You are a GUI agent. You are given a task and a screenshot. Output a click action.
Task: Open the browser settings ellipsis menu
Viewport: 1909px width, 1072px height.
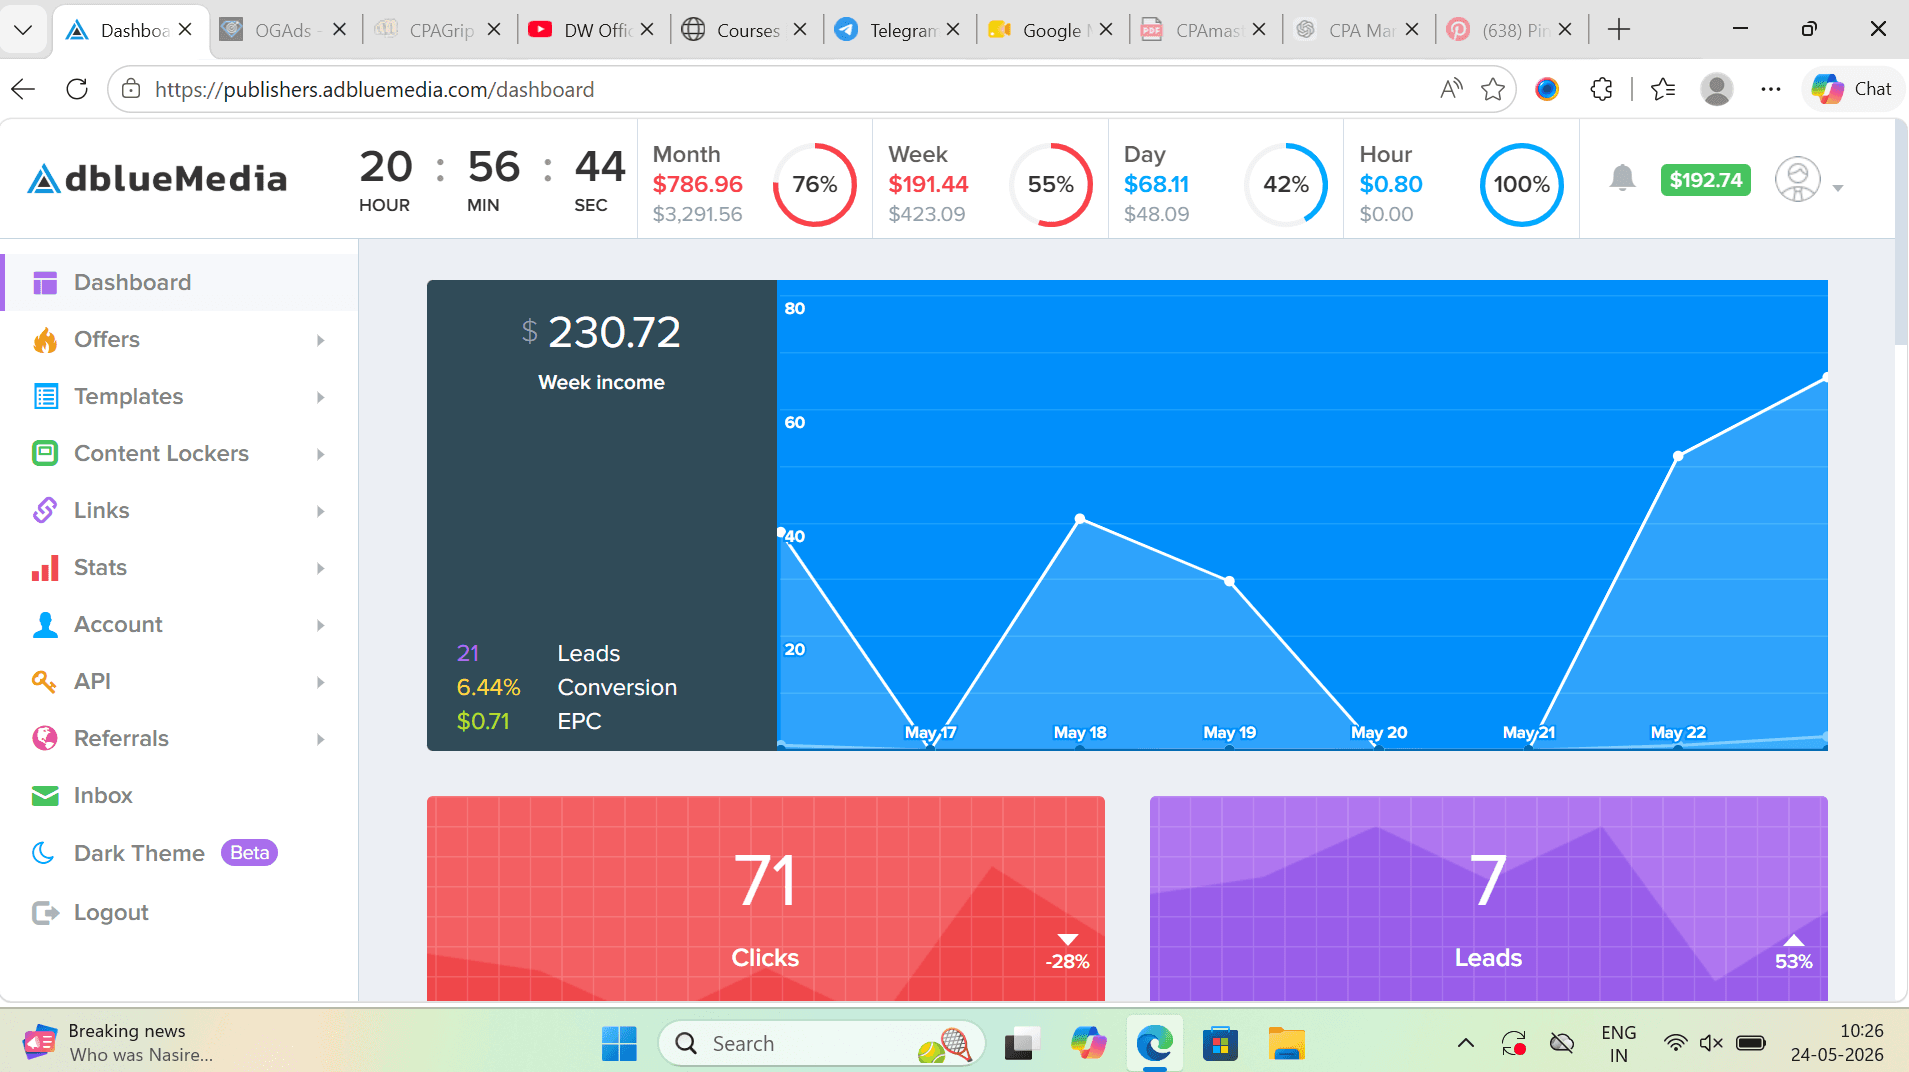(1771, 89)
